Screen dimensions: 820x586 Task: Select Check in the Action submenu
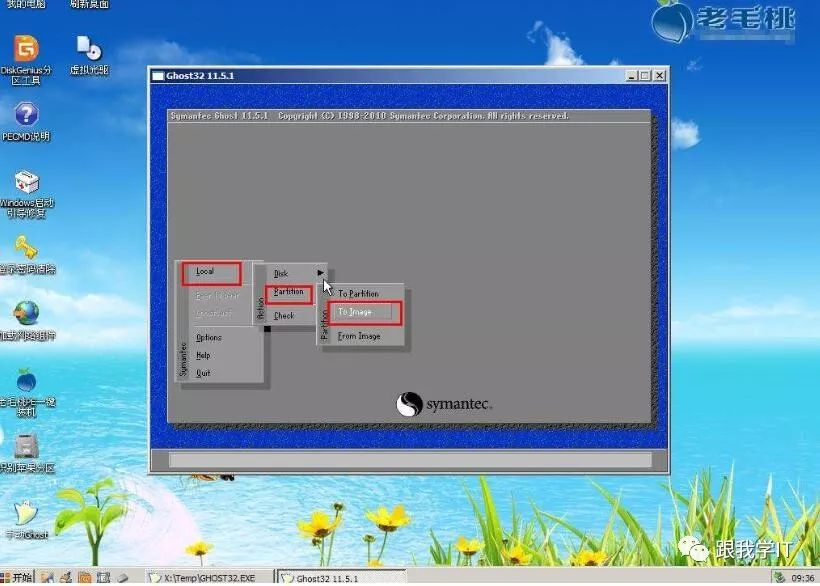(284, 316)
